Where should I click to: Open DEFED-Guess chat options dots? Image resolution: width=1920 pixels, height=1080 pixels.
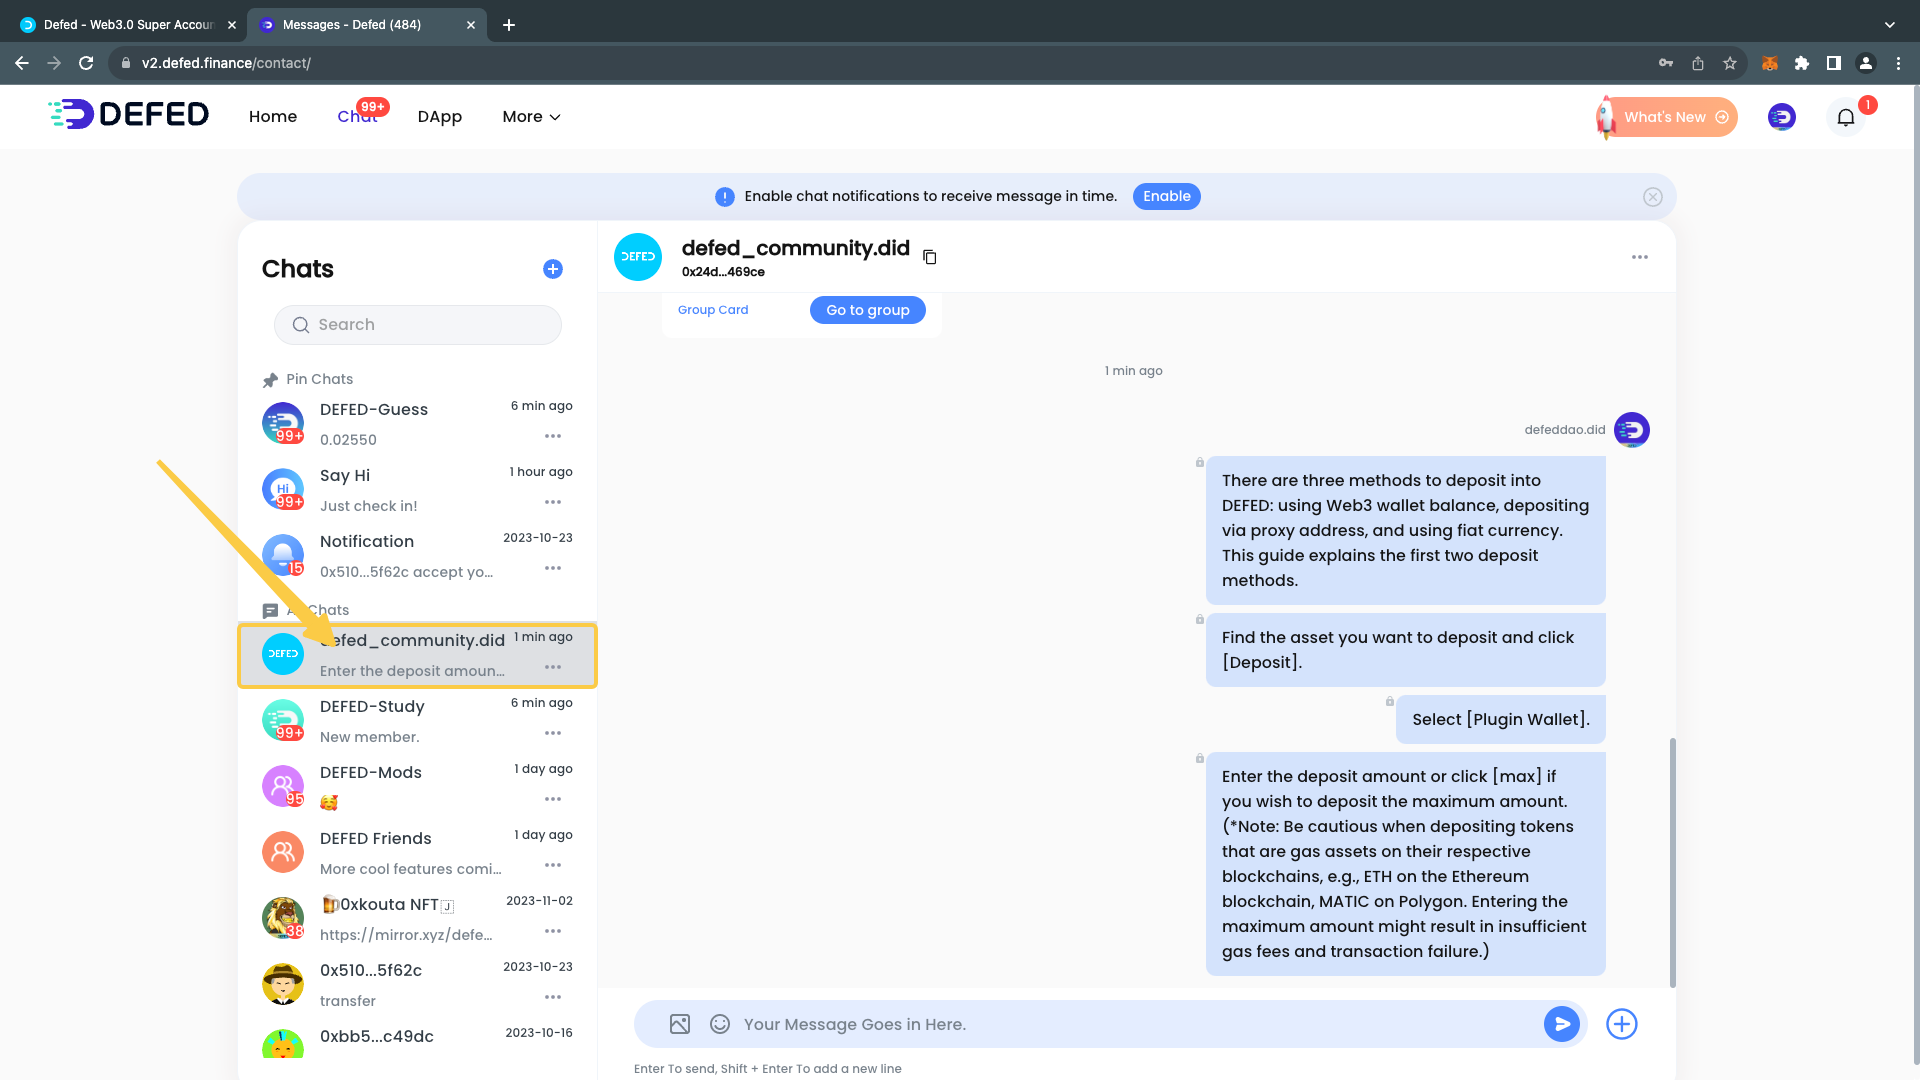pyautogui.click(x=552, y=436)
